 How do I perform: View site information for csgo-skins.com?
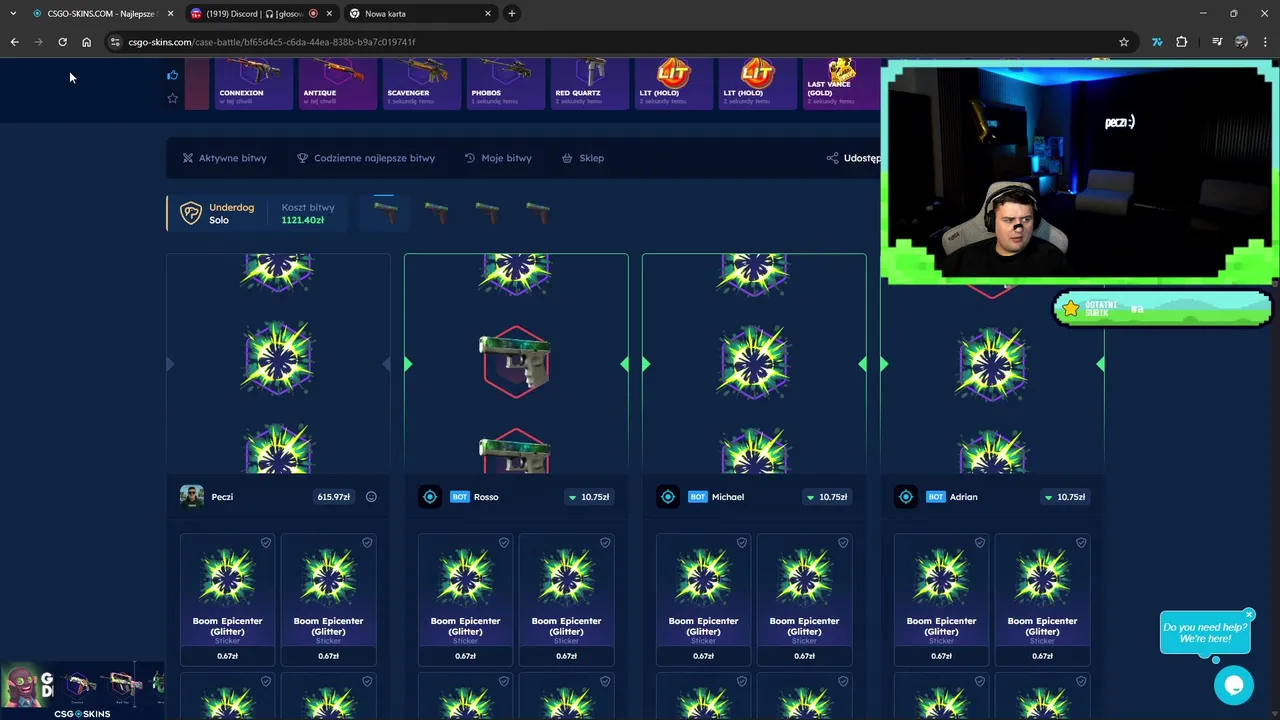click(x=115, y=42)
